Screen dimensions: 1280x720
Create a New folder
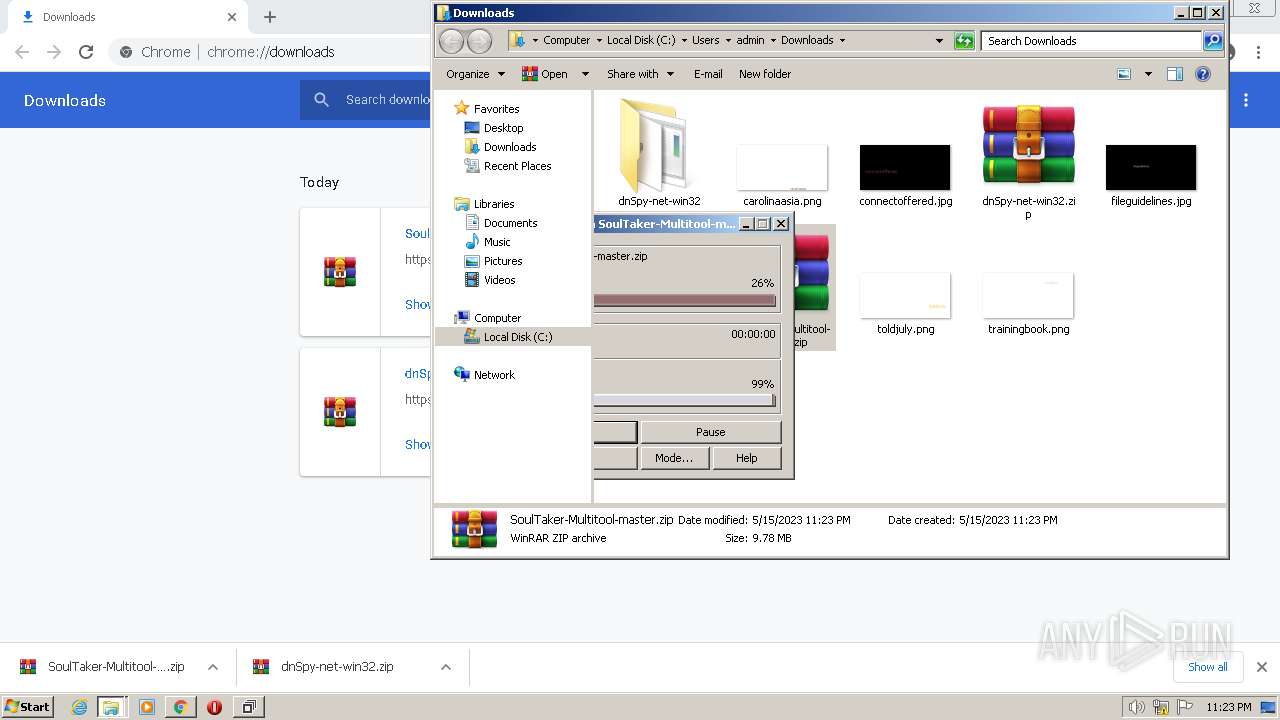[x=765, y=74]
